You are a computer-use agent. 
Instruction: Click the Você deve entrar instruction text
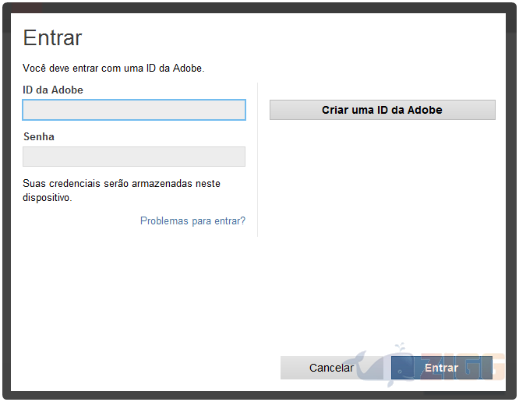[113, 68]
